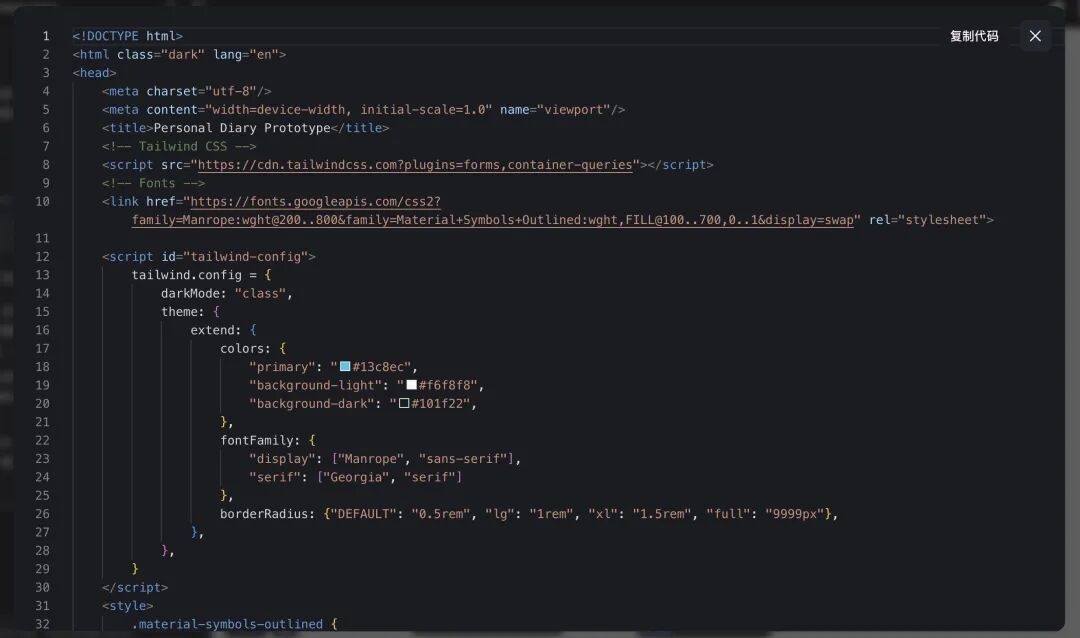
Task: Click the script id="tailwind-config" tag
Action: point(209,256)
